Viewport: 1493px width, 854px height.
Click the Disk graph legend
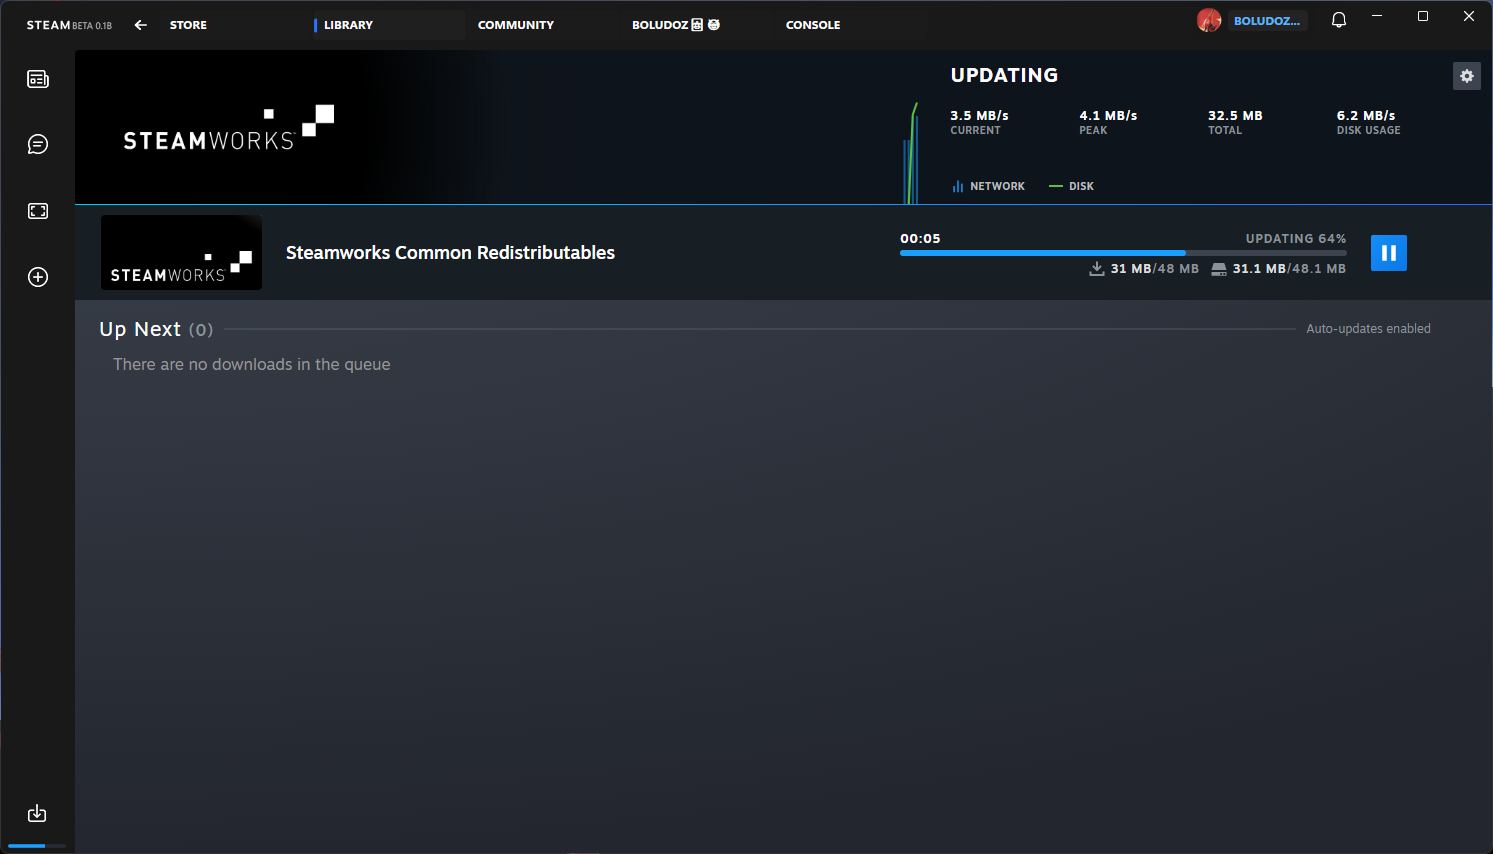tap(1071, 186)
